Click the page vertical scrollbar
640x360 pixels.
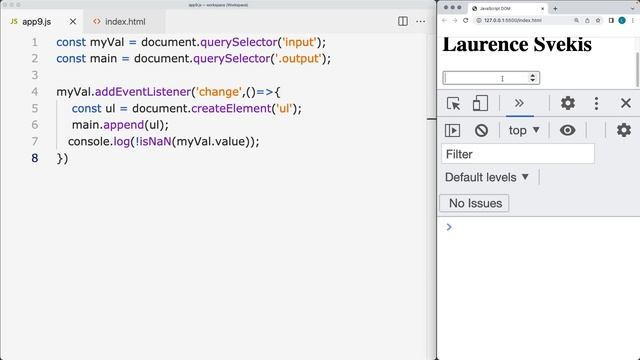(637, 69)
